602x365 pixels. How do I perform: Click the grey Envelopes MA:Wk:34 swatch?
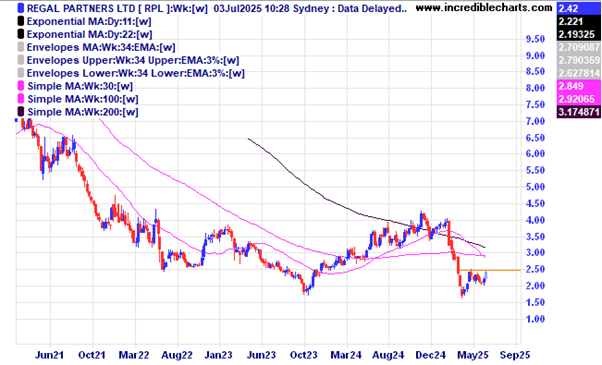[x=21, y=47]
